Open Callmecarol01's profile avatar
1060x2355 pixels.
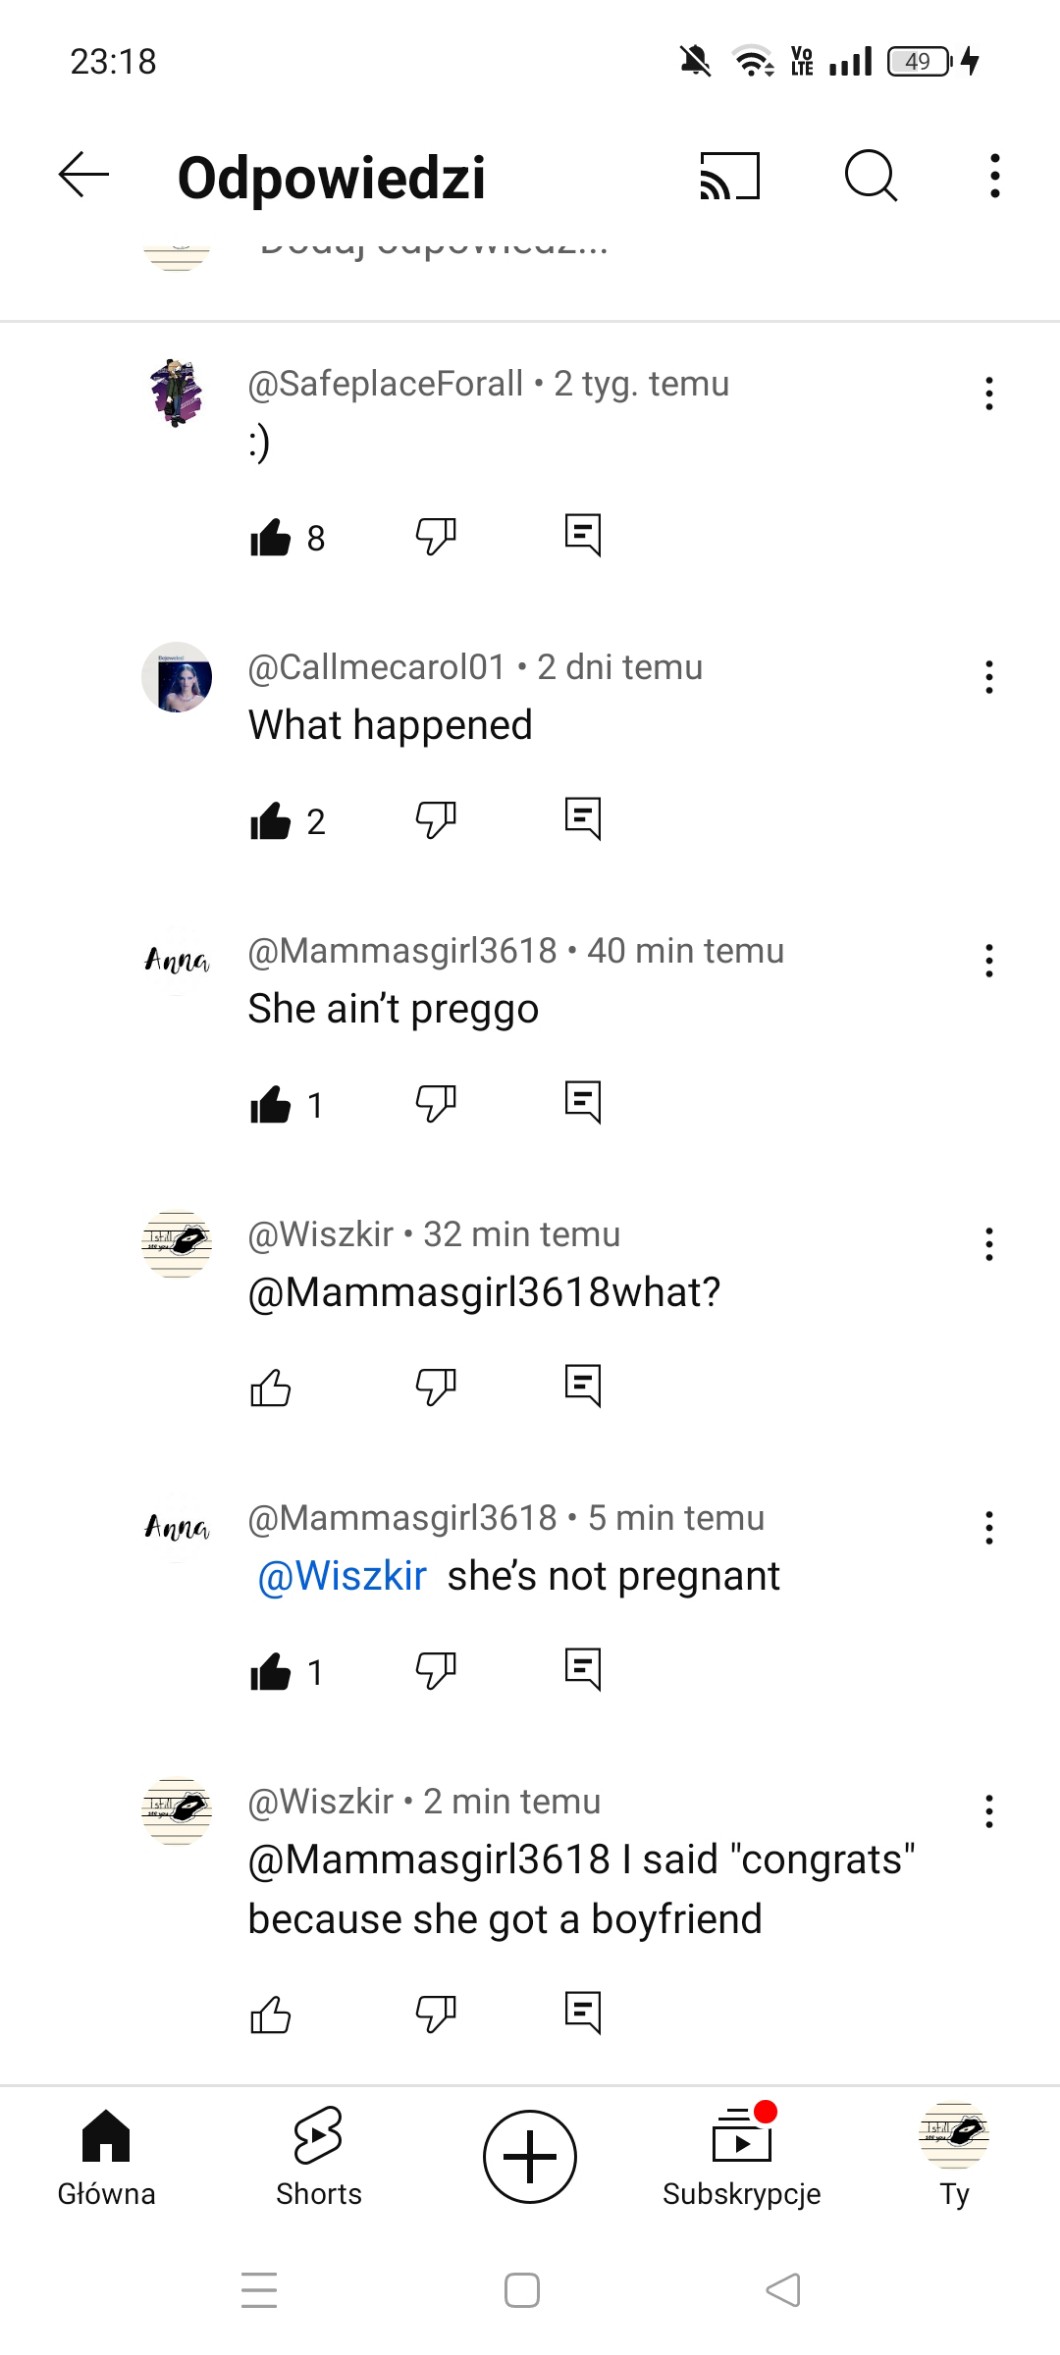click(177, 677)
